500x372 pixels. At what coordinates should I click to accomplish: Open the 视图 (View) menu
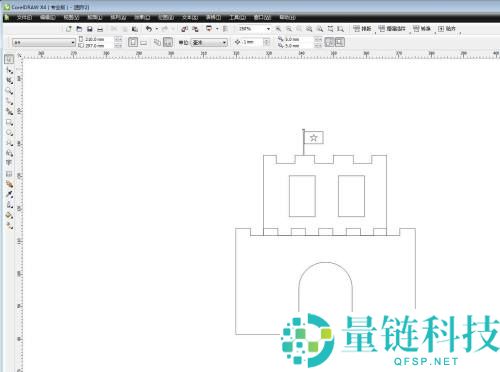point(71,17)
